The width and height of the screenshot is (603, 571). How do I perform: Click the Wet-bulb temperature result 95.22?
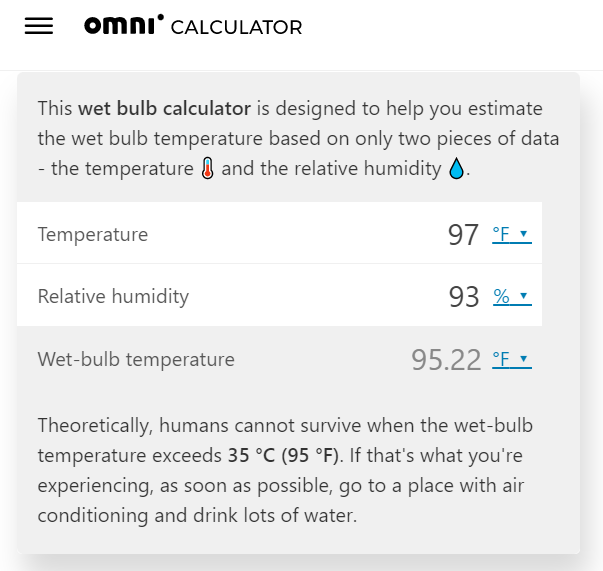pyautogui.click(x=446, y=359)
